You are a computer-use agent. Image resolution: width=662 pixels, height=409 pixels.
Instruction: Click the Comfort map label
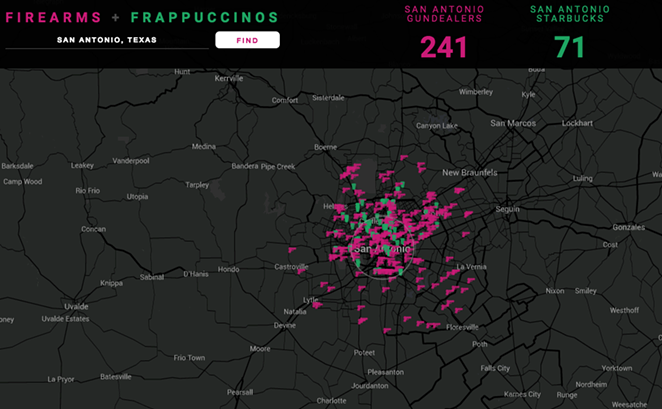click(285, 100)
